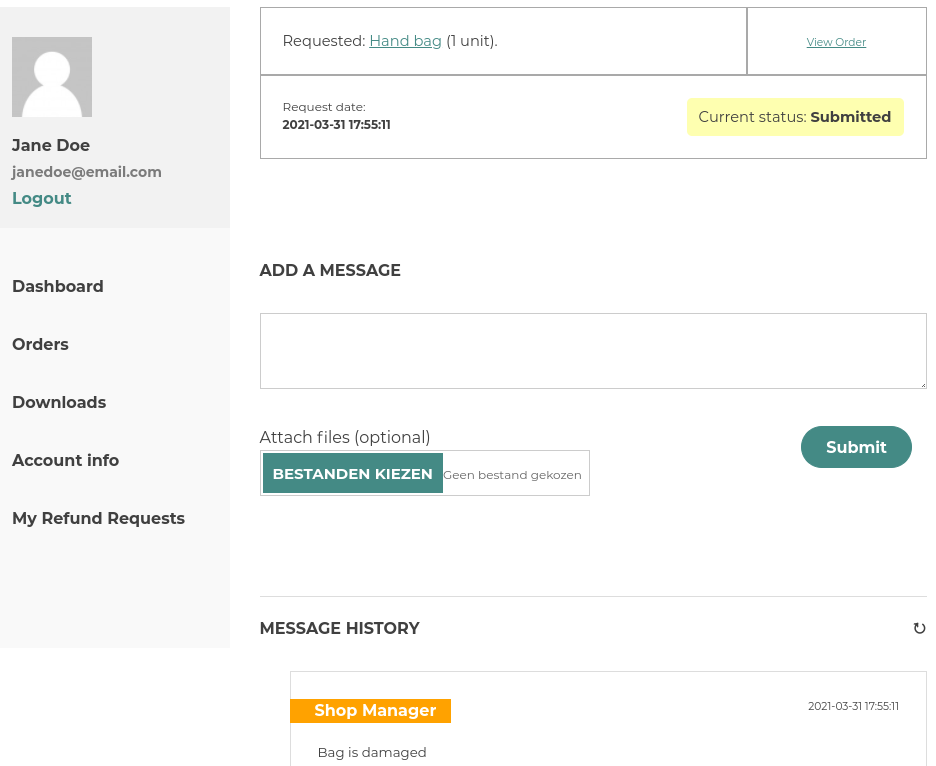Focus the Add a Message text area
Image resolution: width=936 pixels, height=766 pixels.
click(593, 351)
